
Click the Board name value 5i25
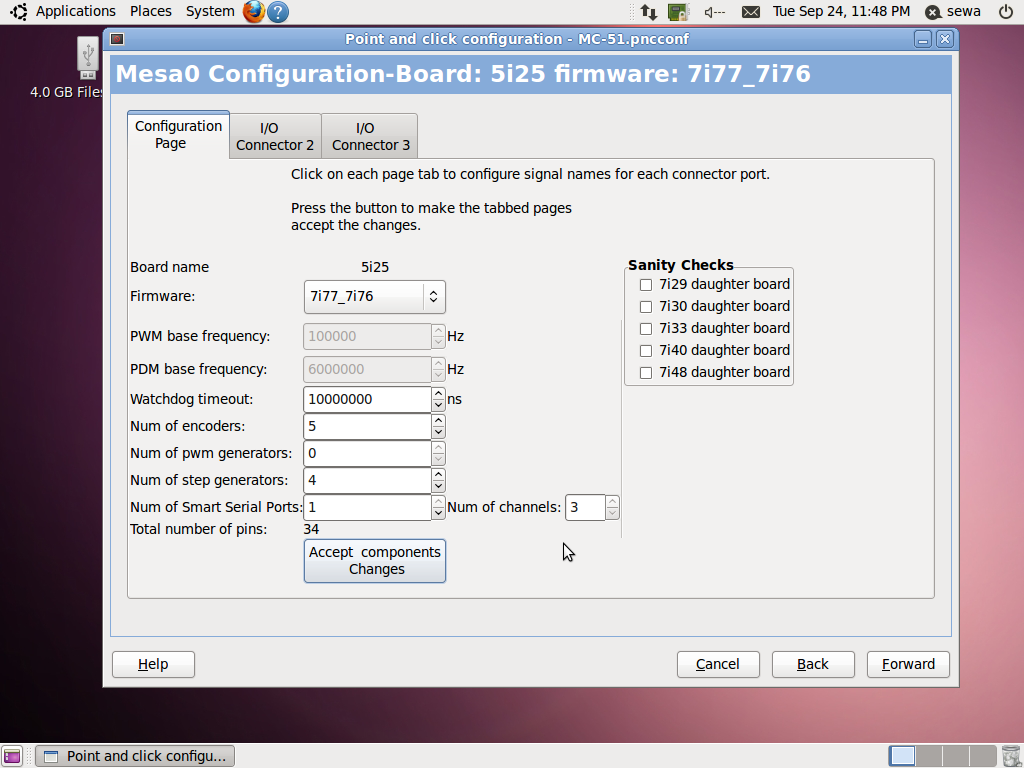click(375, 267)
